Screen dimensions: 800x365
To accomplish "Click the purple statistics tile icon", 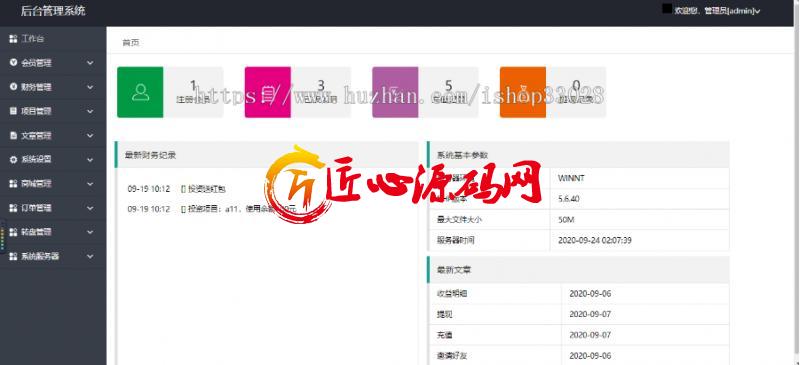I will click(x=395, y=92).
